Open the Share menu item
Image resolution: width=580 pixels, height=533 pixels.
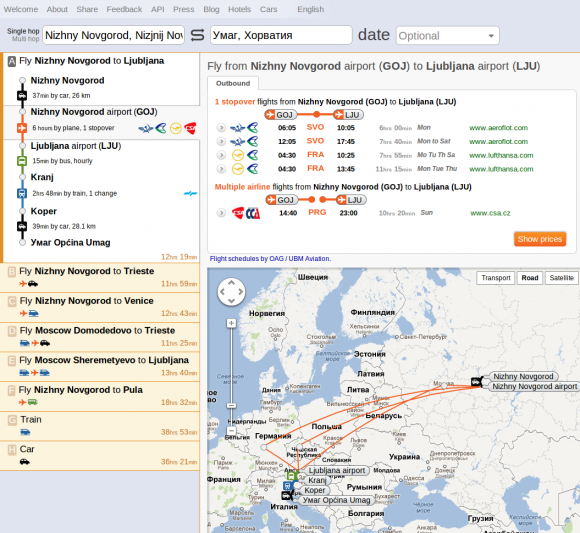[87, 9]
